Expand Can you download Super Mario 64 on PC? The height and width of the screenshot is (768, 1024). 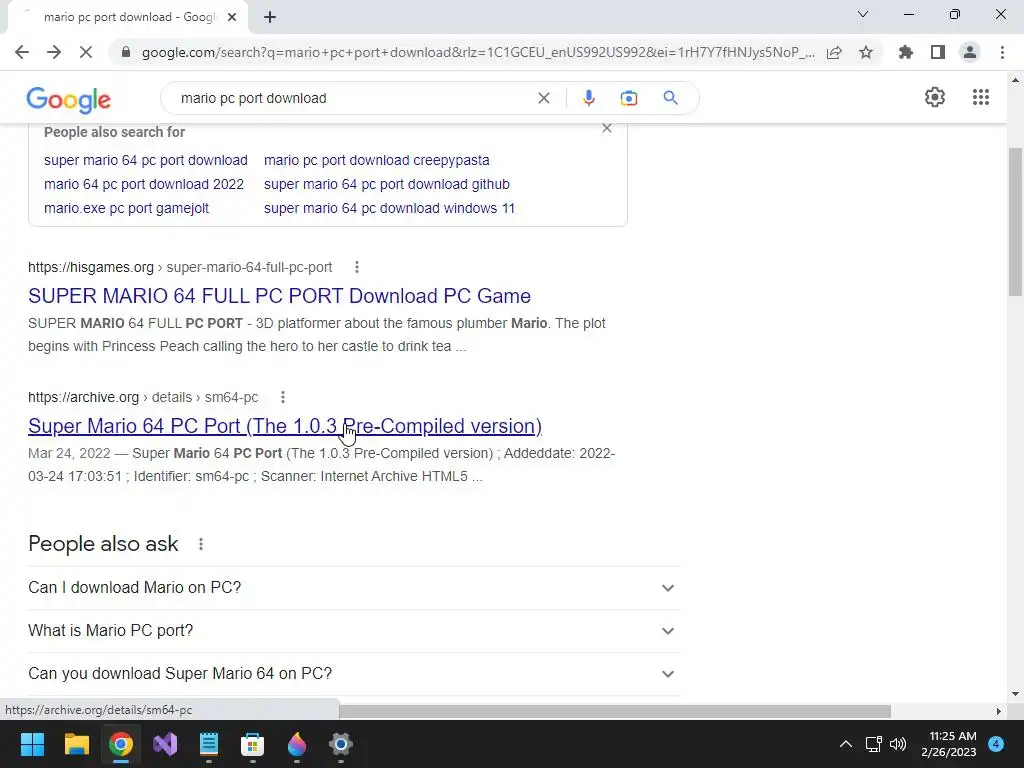[x=354, y=674]
